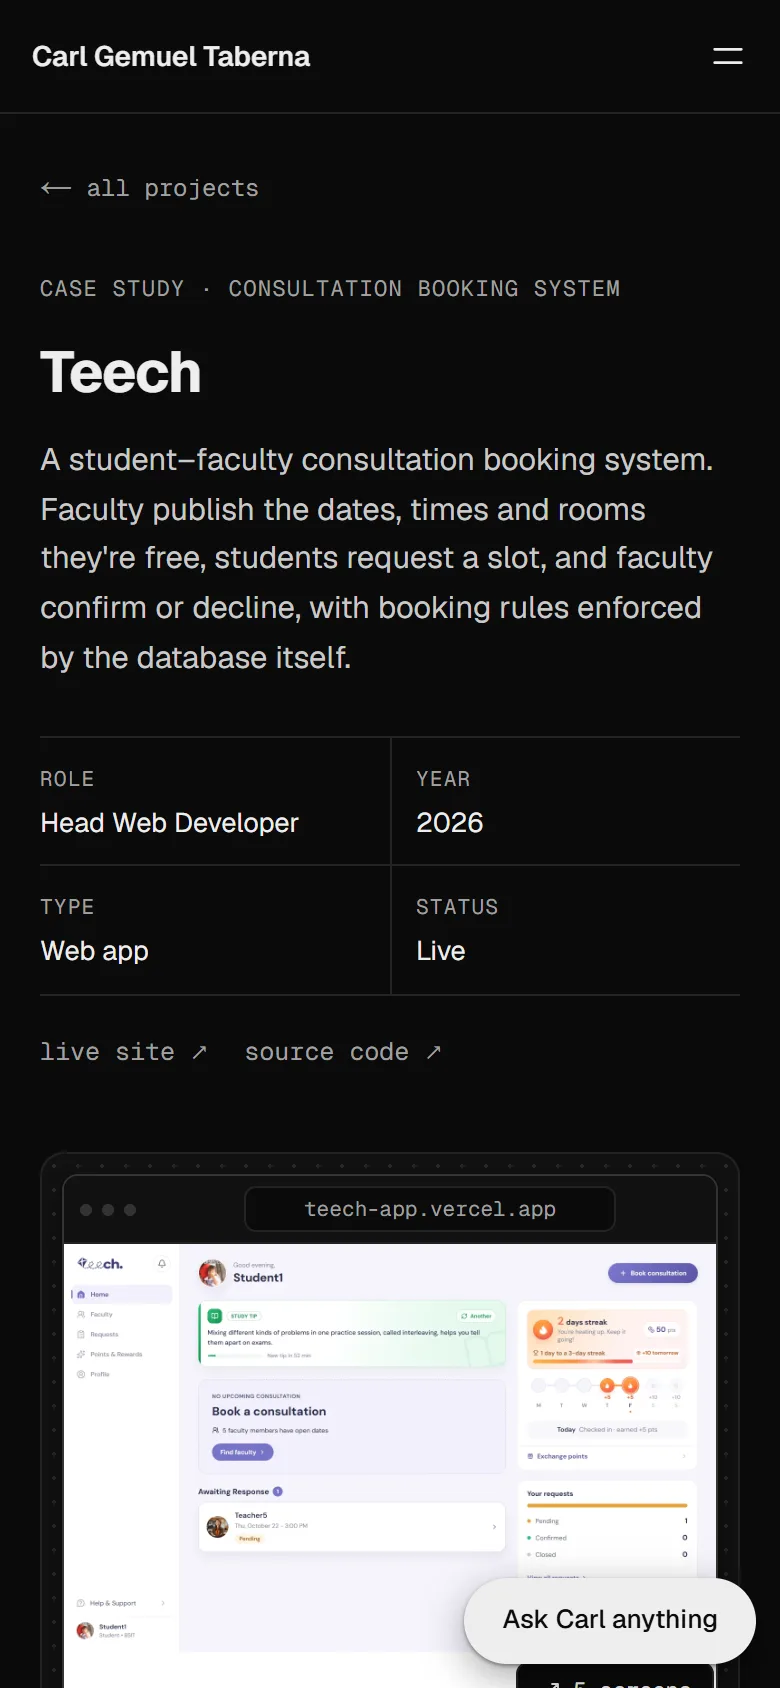Open the hamburger navigation menu
Image resolution: width=780 pixels, height=1688 pixels.
[x=727, y=56]
